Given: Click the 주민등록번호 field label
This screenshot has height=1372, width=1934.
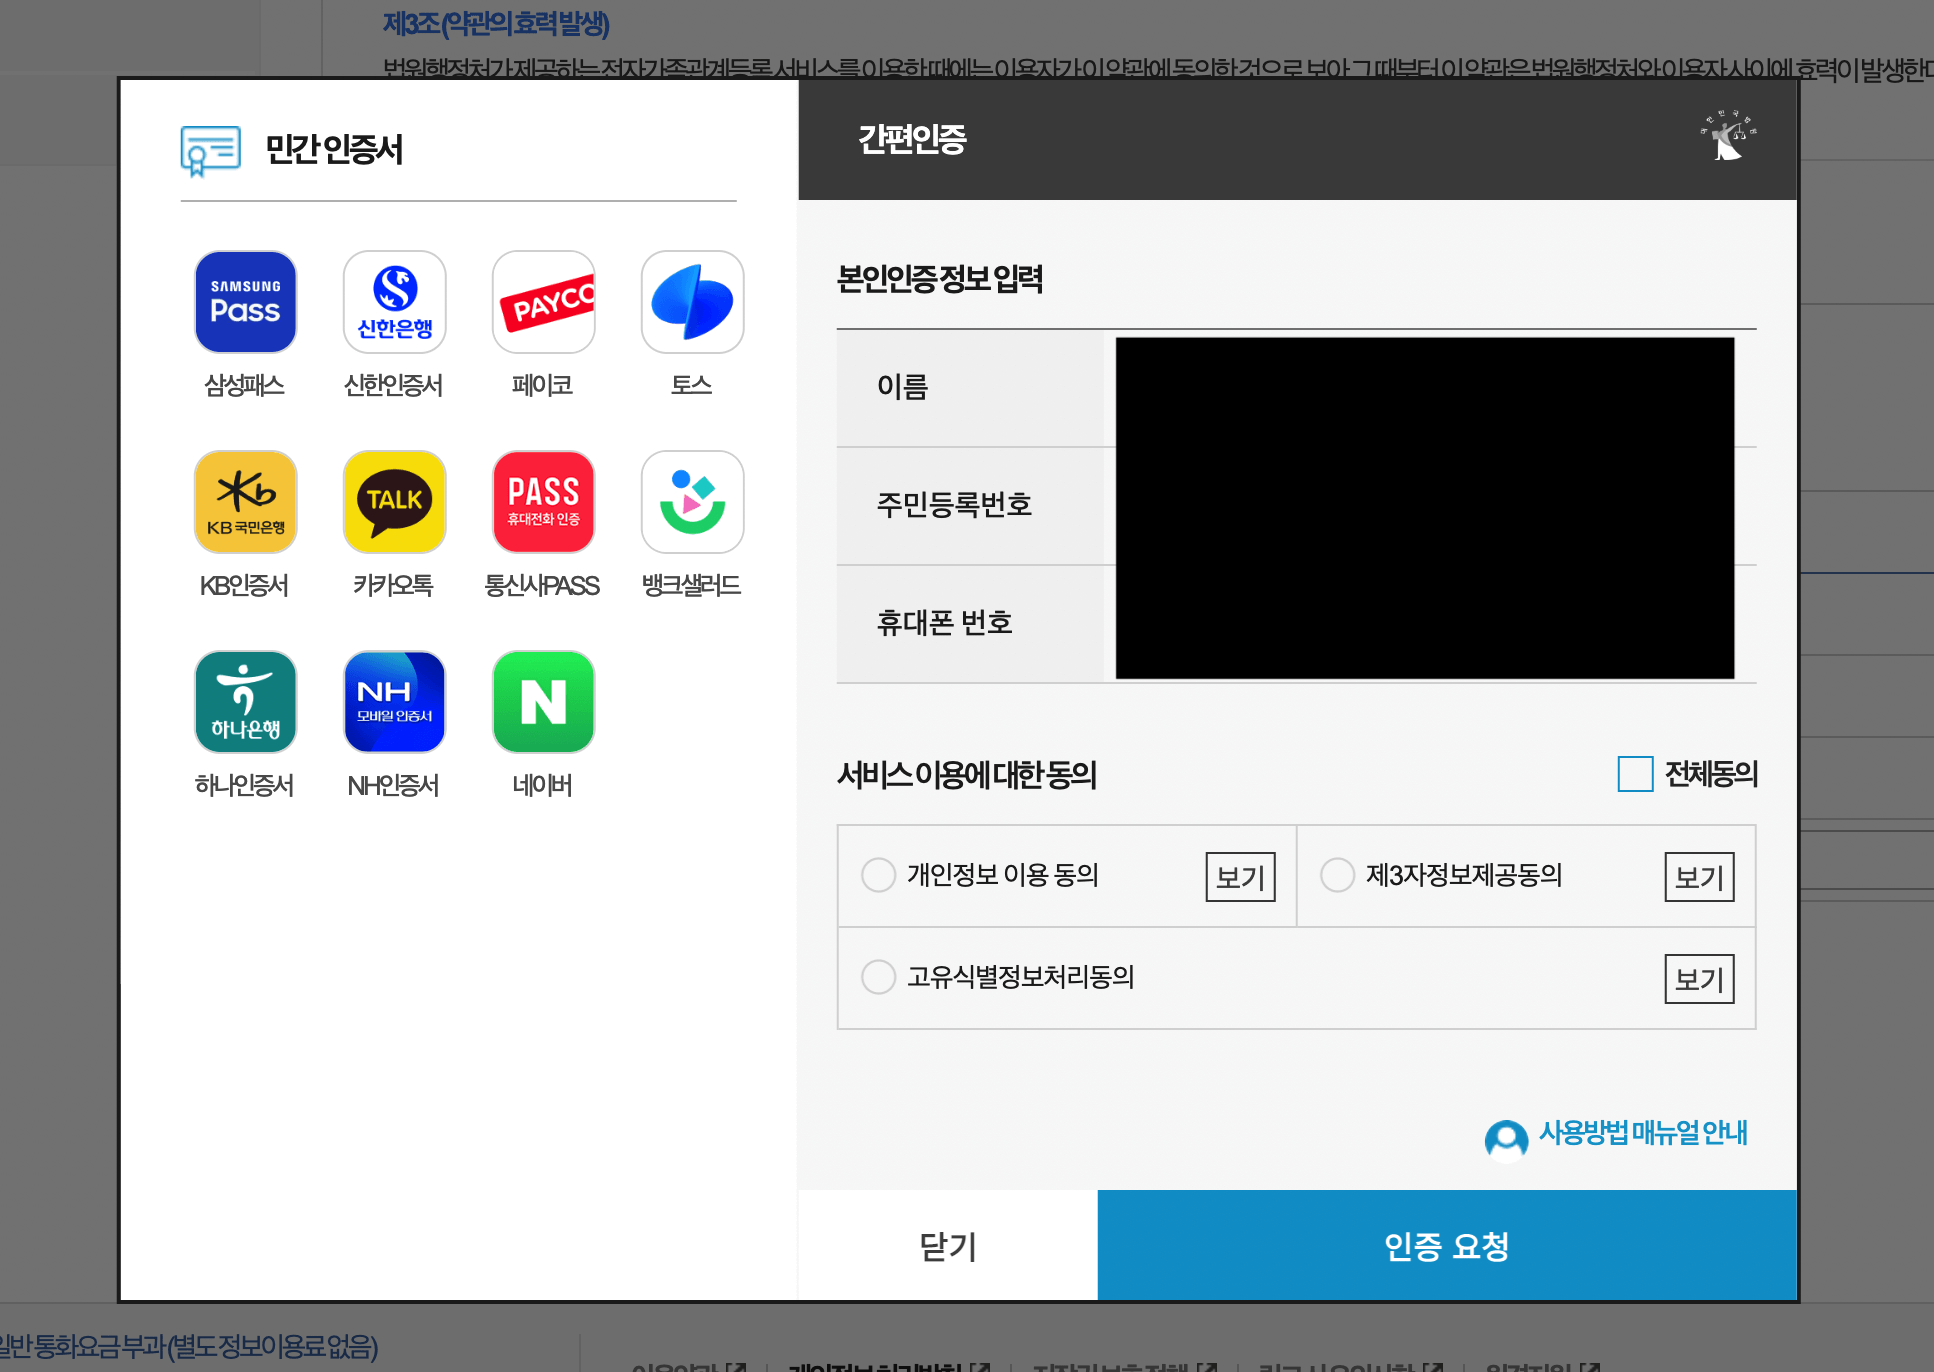Looking at the screenshot, I should coord(954,504).
